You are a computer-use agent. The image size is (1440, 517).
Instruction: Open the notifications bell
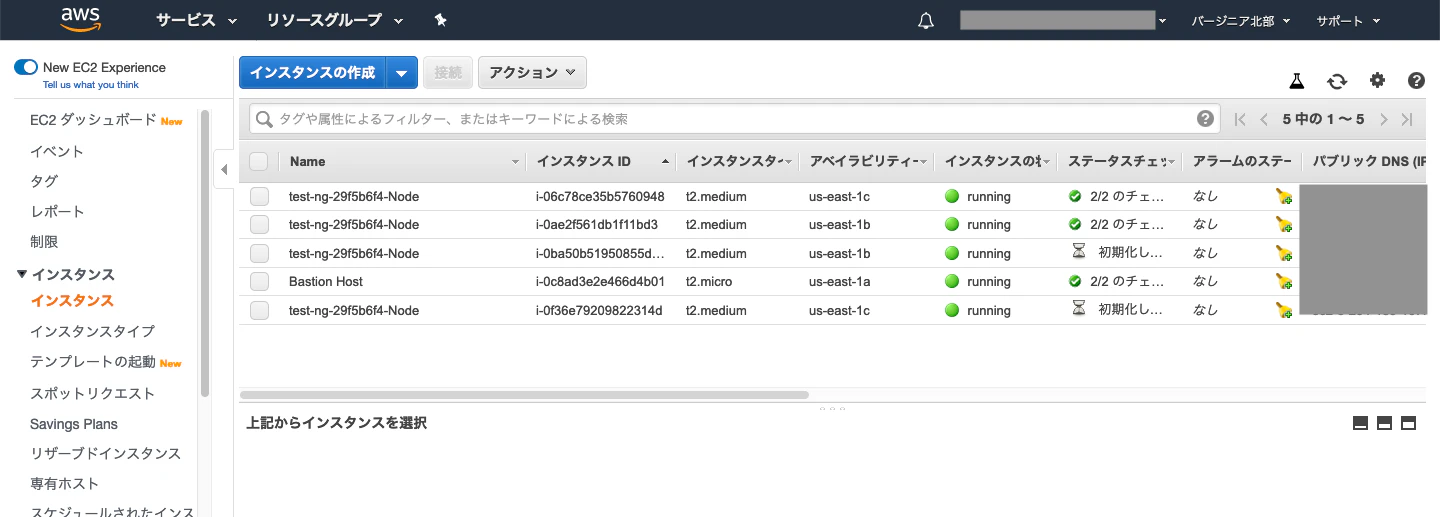tap(926, 20)
